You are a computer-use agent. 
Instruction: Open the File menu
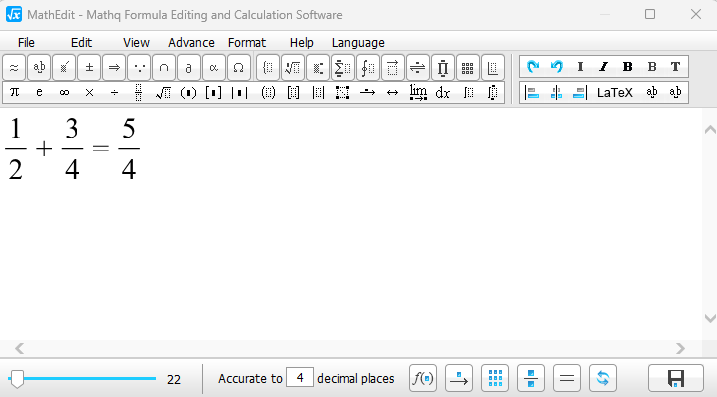tap(26, 43)
